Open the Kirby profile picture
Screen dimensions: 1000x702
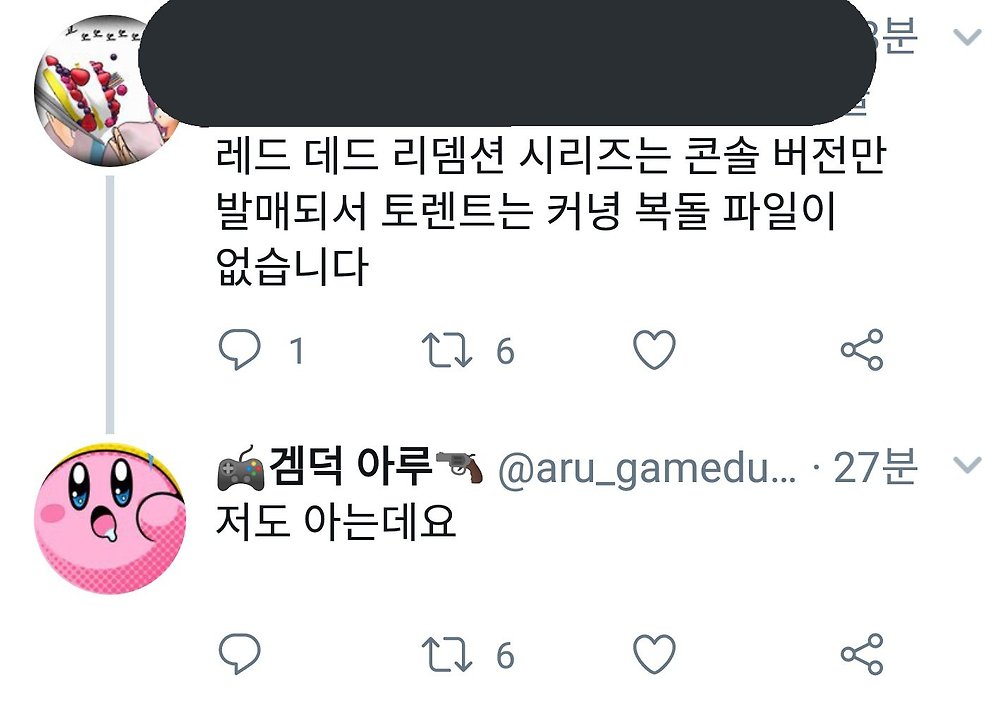(110, 518)
